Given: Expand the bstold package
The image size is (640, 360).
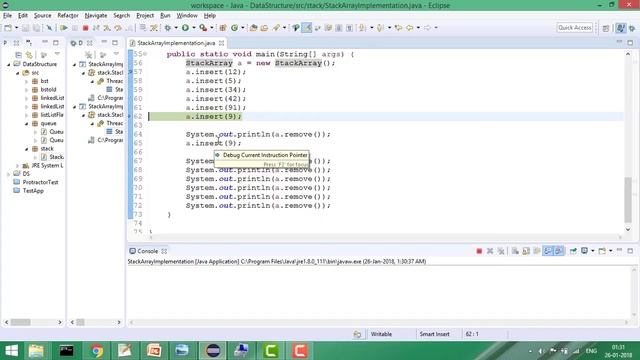Looking at the screenshot, I should 27,90.
